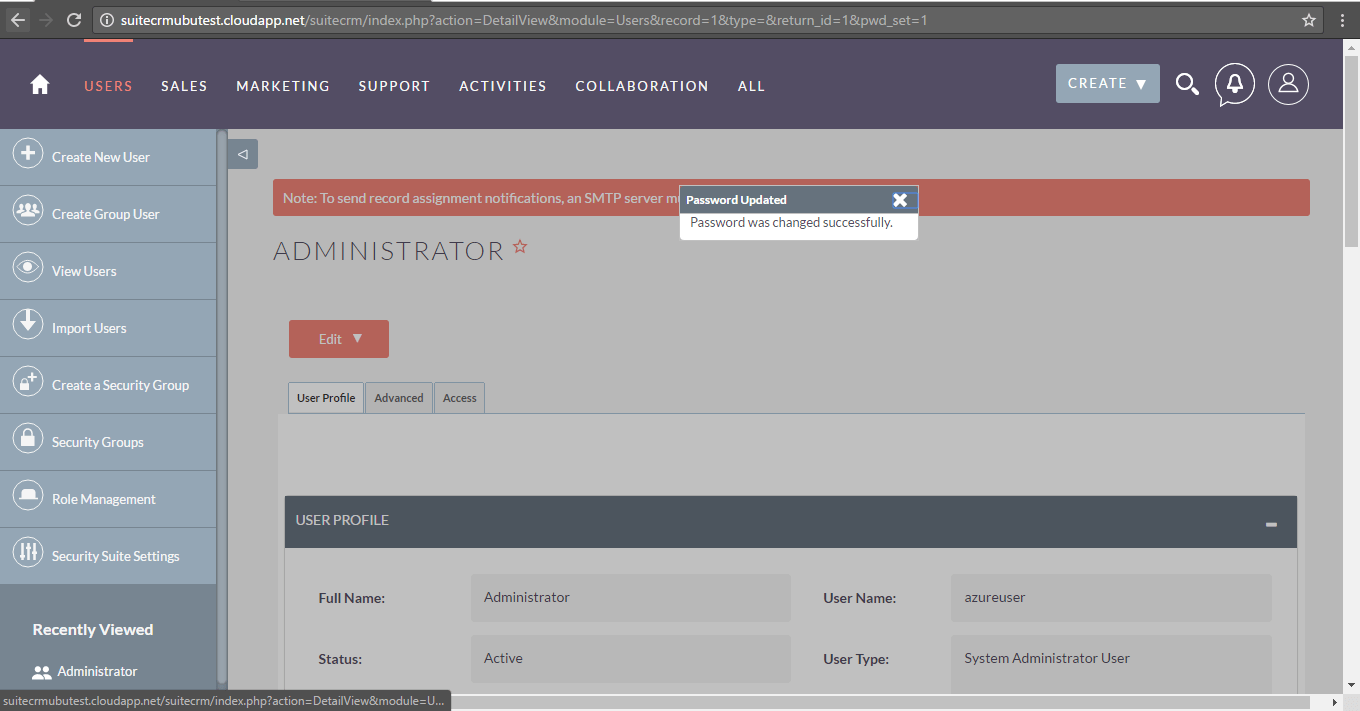Click the Create New User plus icon
1360x711 pixels.
pyautogui.click(x=27, y=155)
